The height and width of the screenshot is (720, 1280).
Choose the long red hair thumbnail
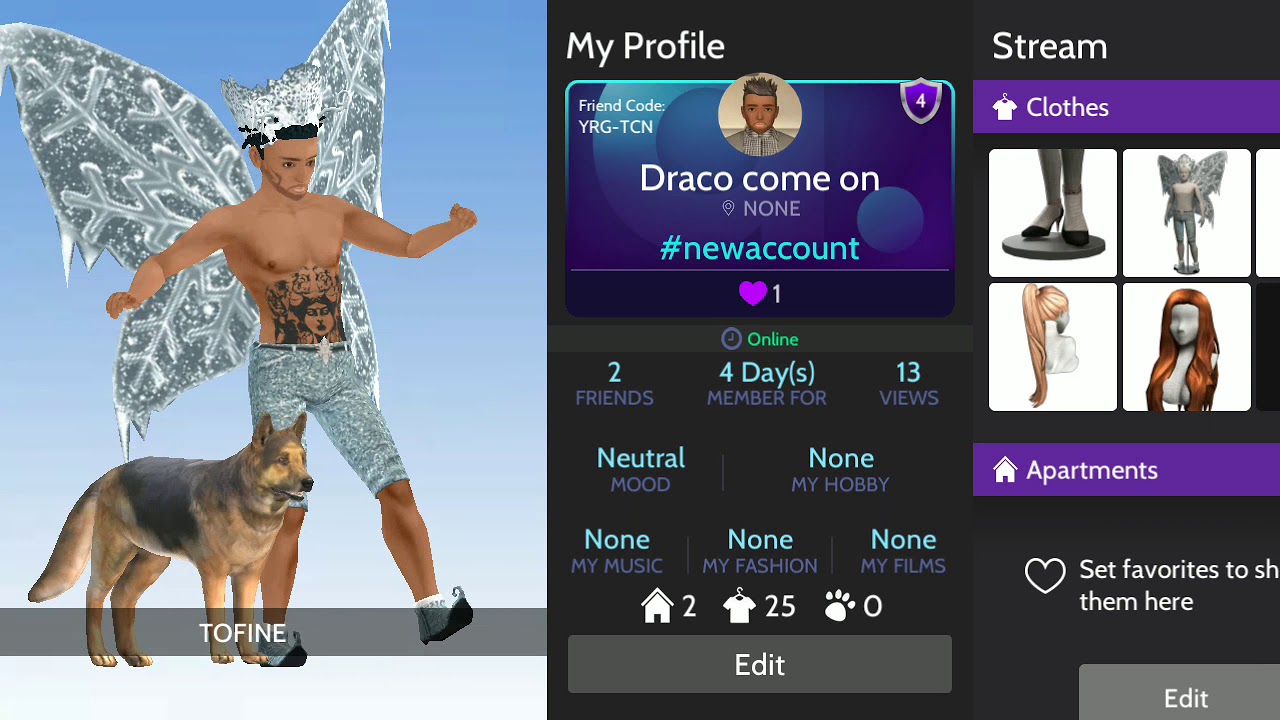(1187, 347)
